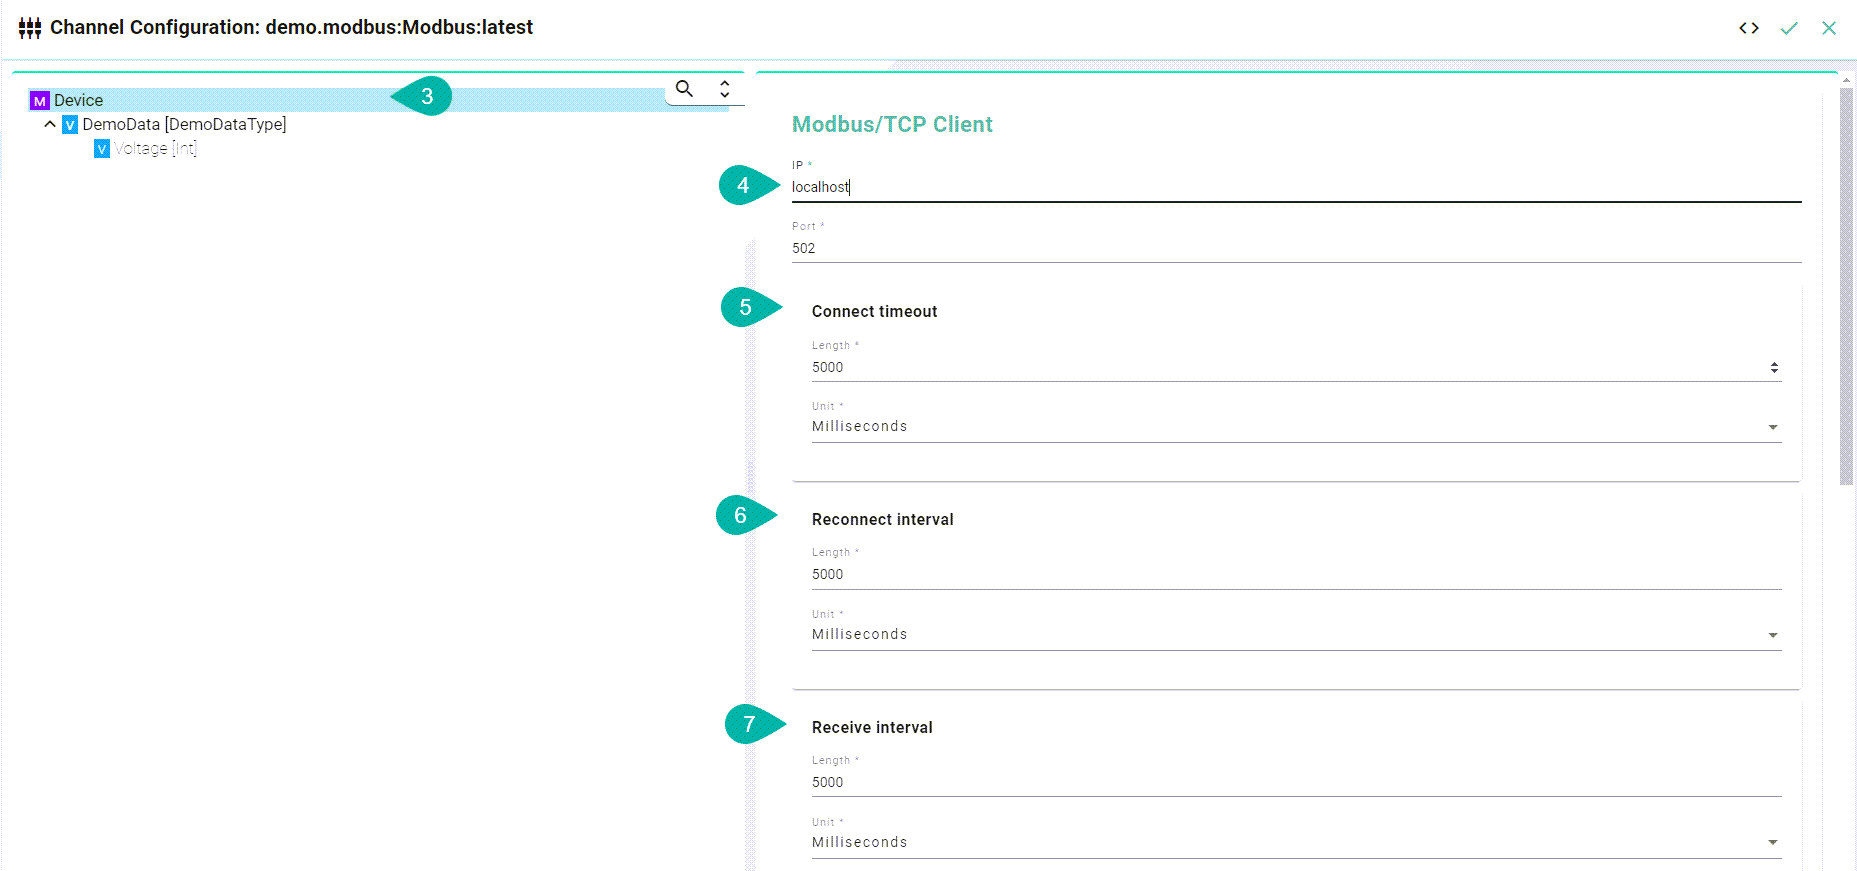Select the Voltage [Int] tree item
The image size is (1857, 871).
pos(155,149)
